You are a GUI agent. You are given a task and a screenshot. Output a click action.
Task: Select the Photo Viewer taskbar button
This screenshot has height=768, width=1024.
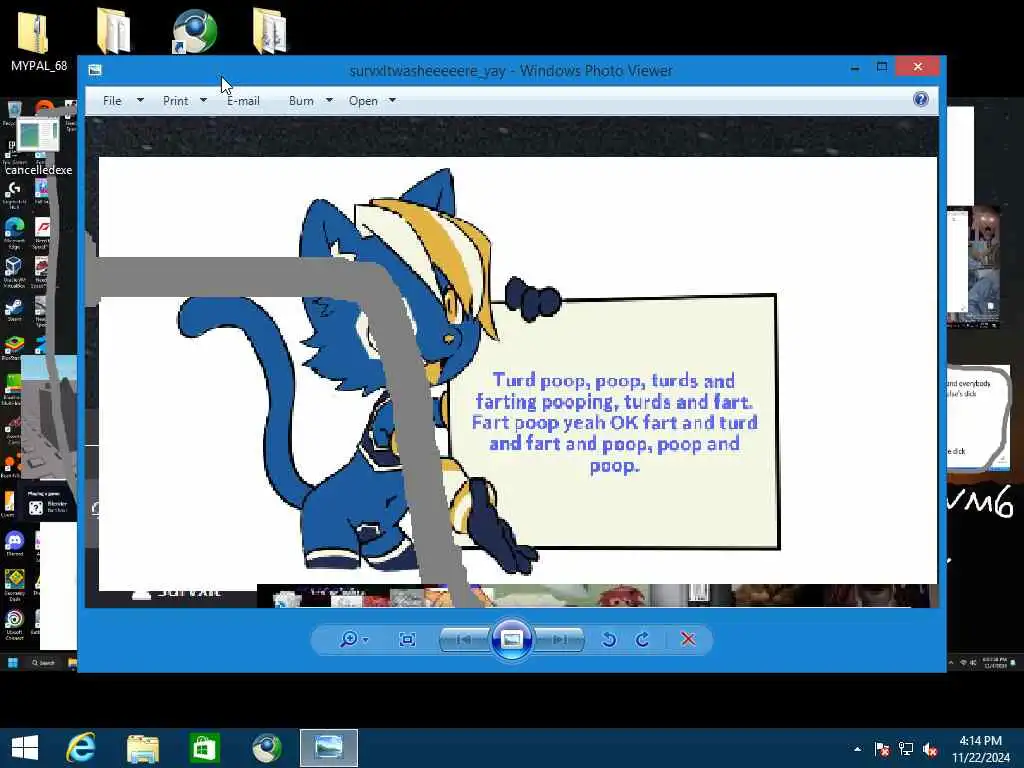[x=328, y=748]
